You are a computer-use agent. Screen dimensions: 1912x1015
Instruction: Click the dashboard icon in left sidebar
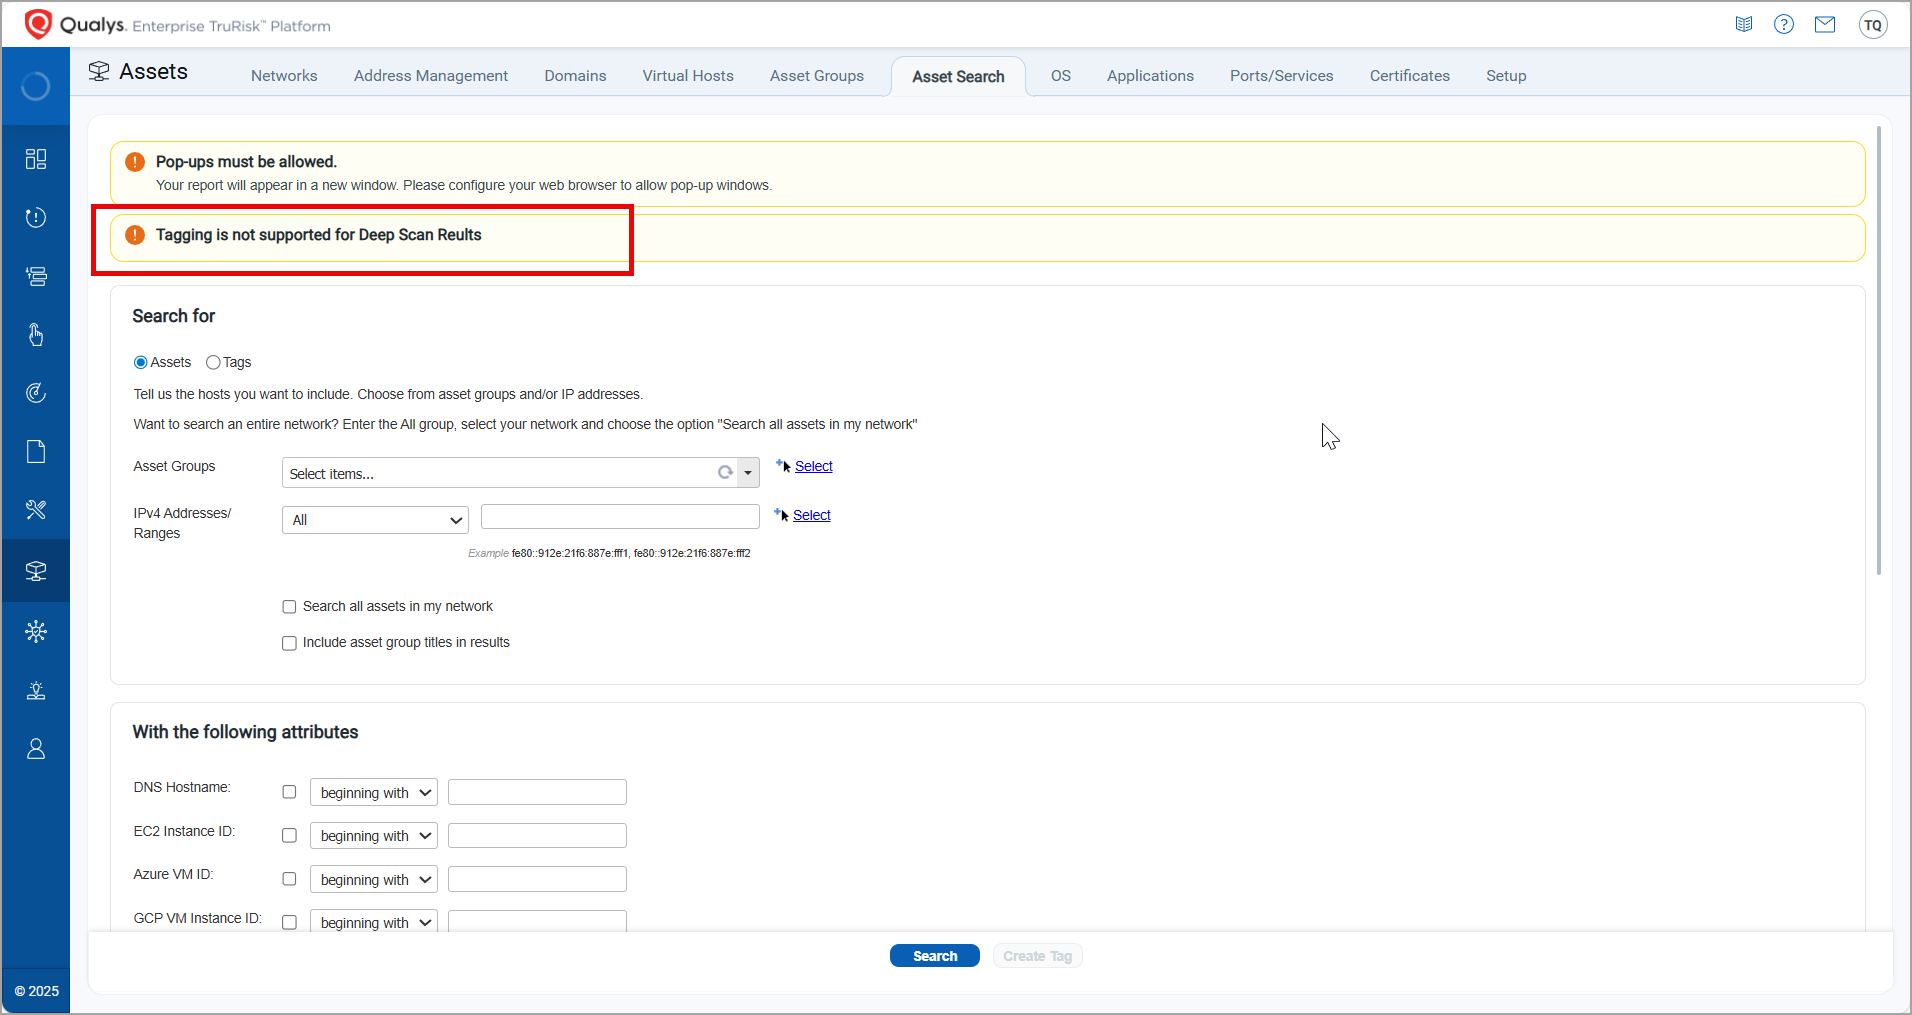pyautogui.click(x=36, y=159)
